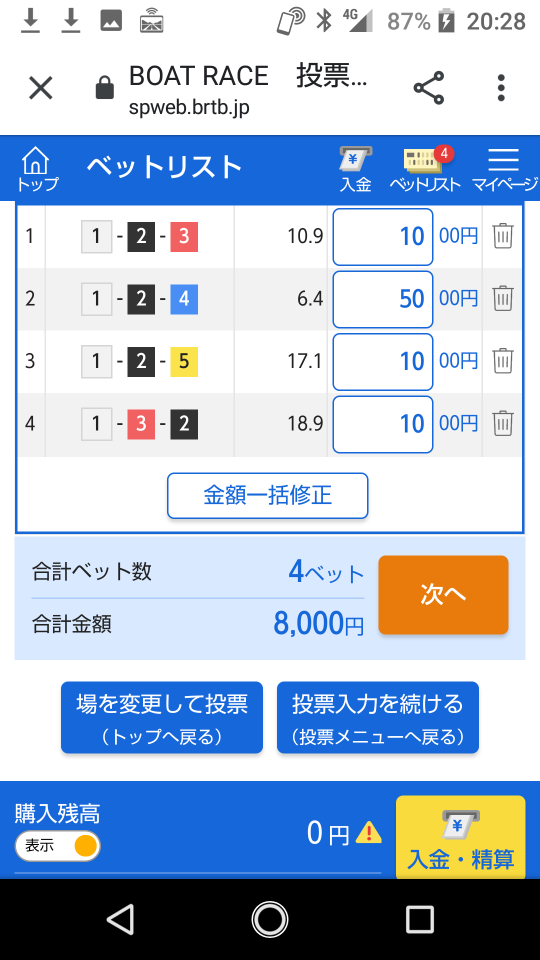Image resolution: width=540 pixels, height=960 pixels.
Task: Proceed with the orange 次へ button
Action: (x=443, y=594)
